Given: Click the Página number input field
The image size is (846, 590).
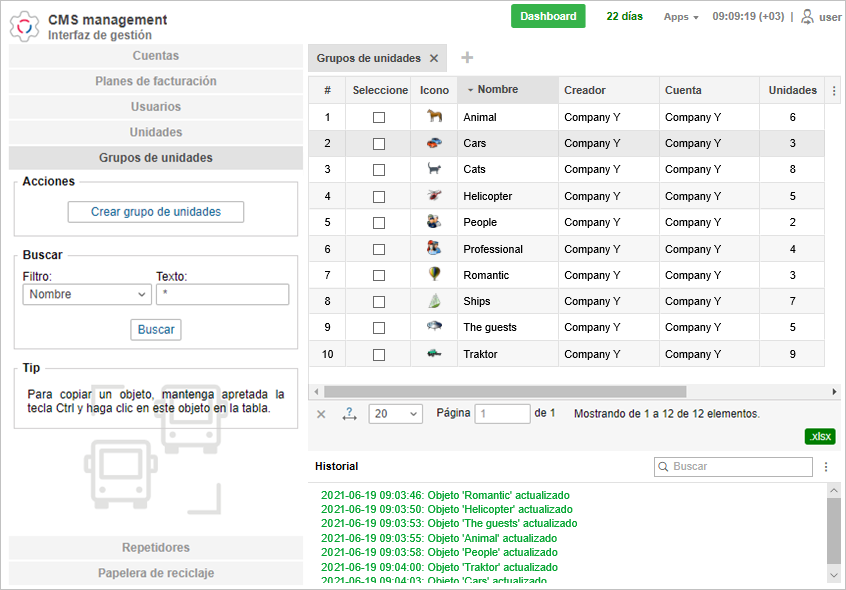Looking at the screenshot, I should pyautogui.click(x=502, y=414).
